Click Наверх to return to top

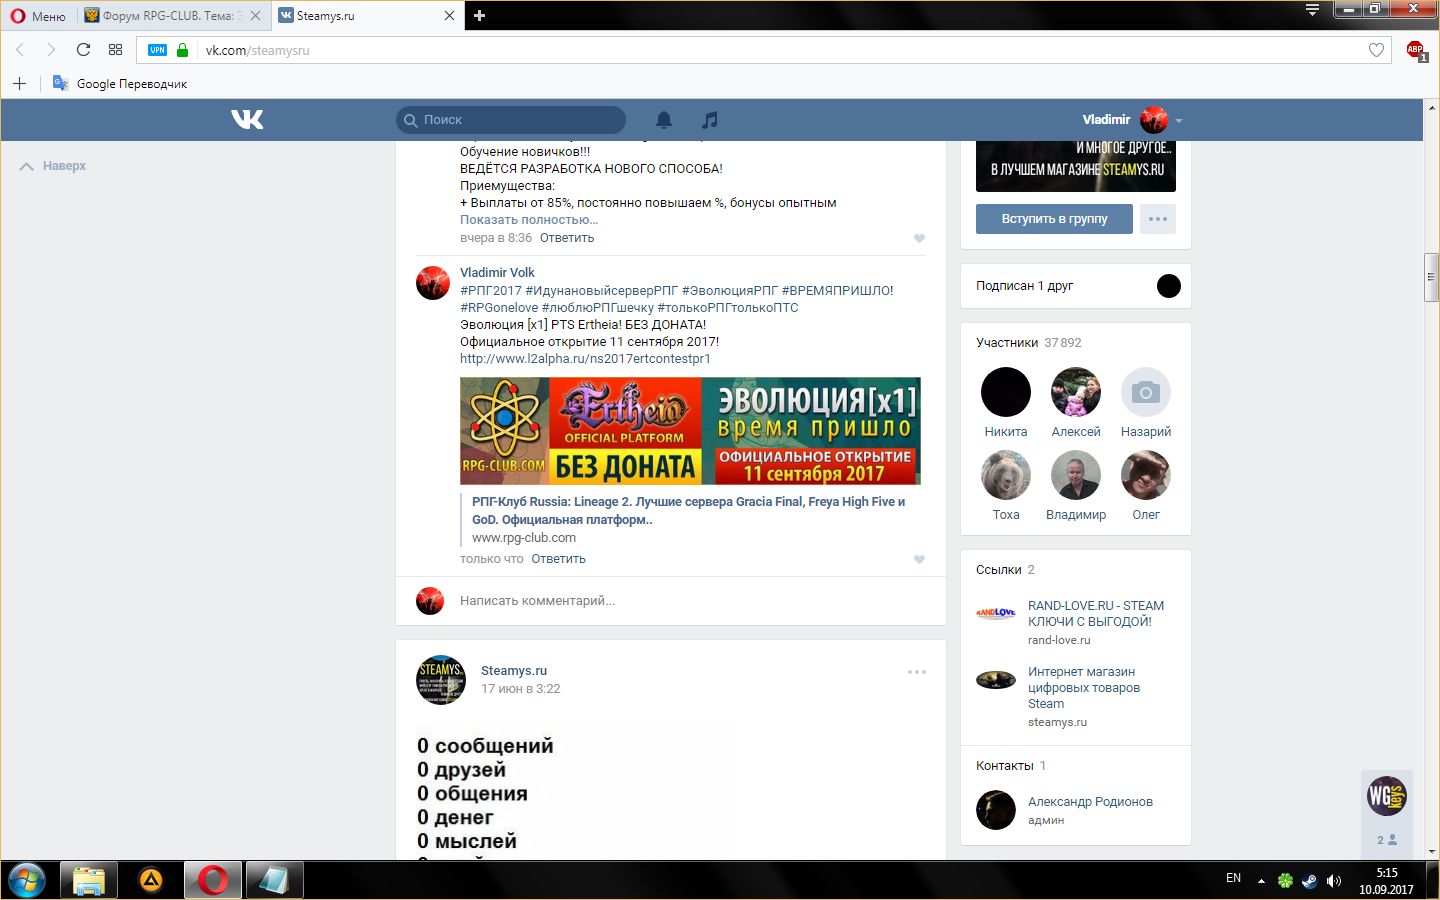53,166
